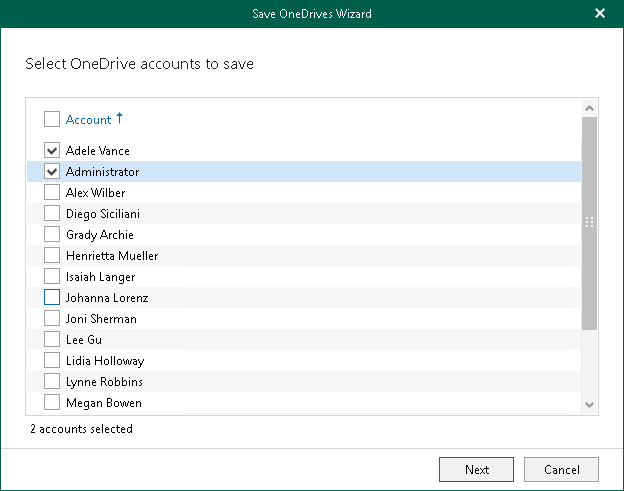Click the Account column sort arrow
Screen dimensions: 624x491
pyautogui.click(x=120, y=118)
